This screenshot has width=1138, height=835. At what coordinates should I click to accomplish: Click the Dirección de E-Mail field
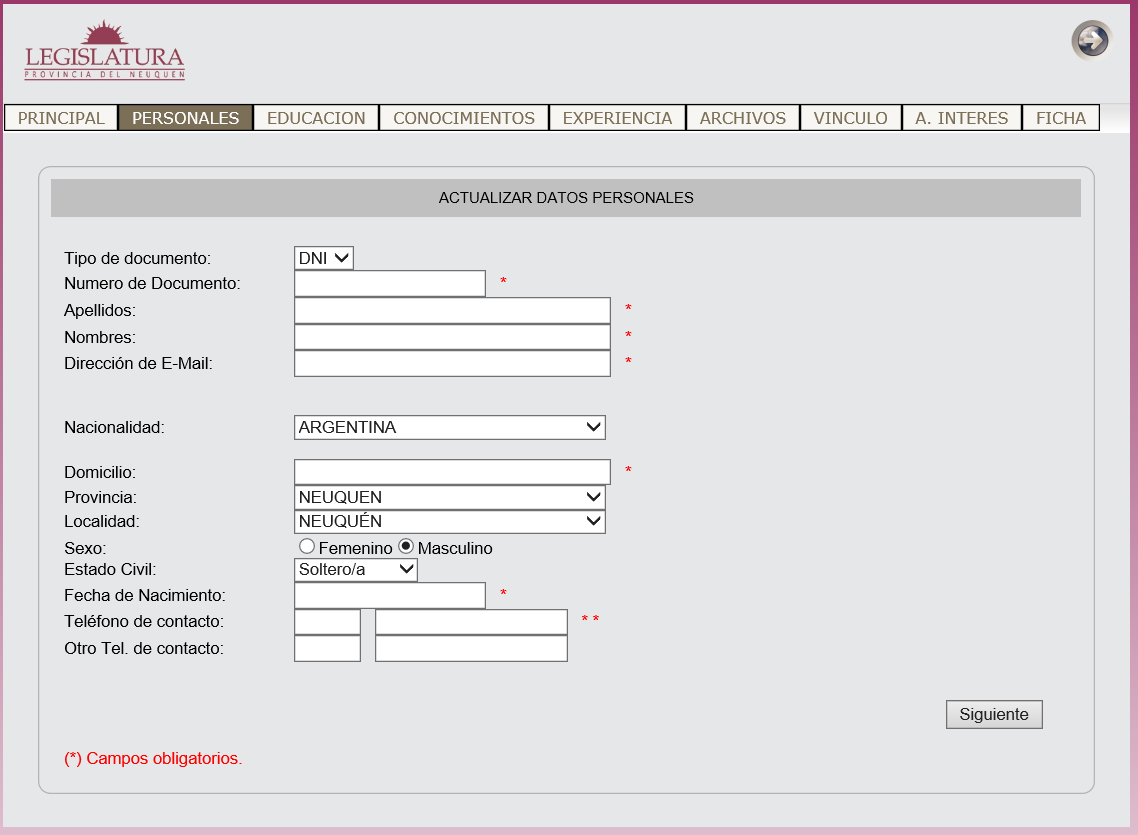[452, 363]
